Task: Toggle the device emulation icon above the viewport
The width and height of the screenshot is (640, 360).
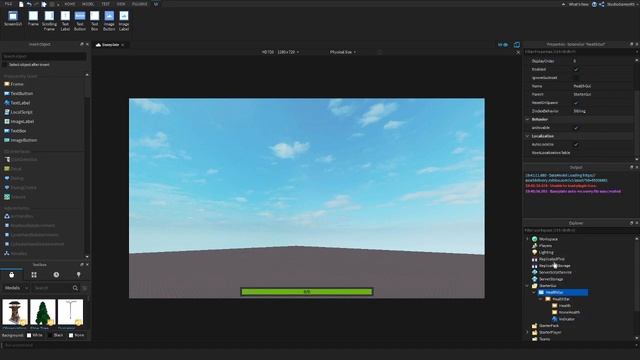Action: pos(517,45)
